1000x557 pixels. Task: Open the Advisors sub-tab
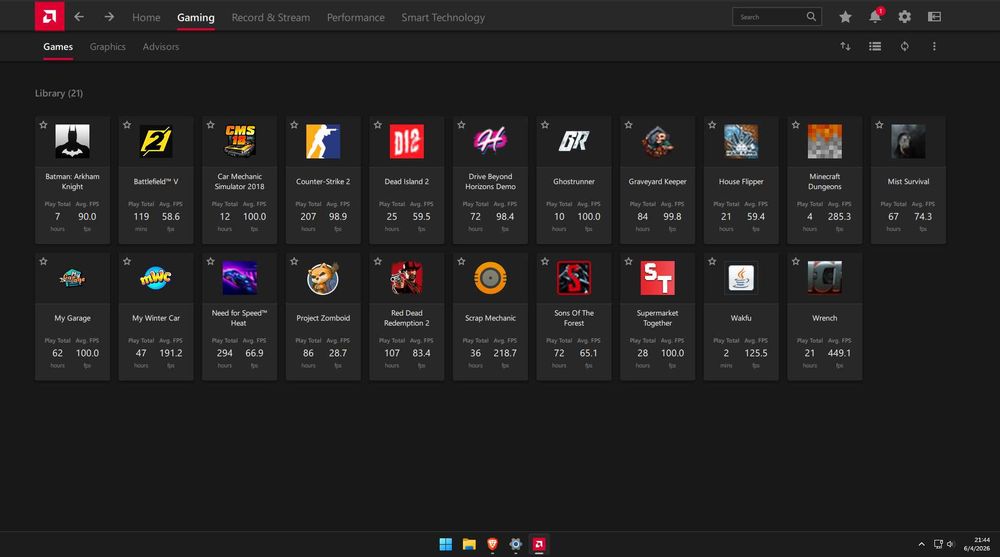(161, 47)
